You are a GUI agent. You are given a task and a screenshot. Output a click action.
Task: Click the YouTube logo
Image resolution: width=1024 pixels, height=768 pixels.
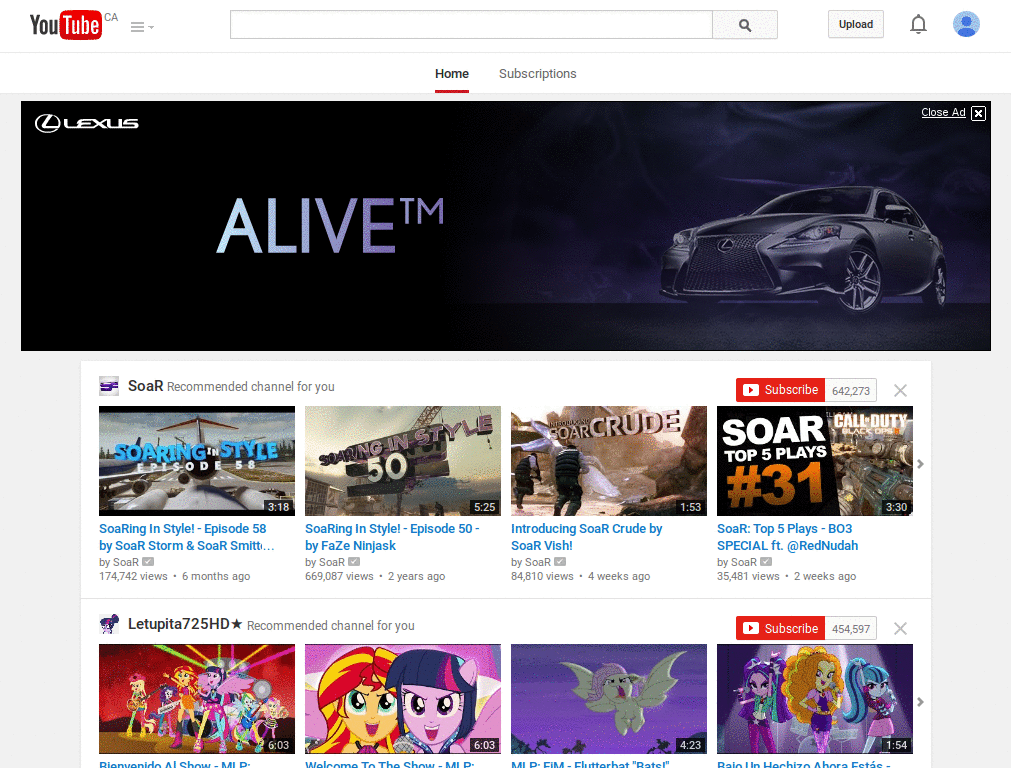coord(66,25)
